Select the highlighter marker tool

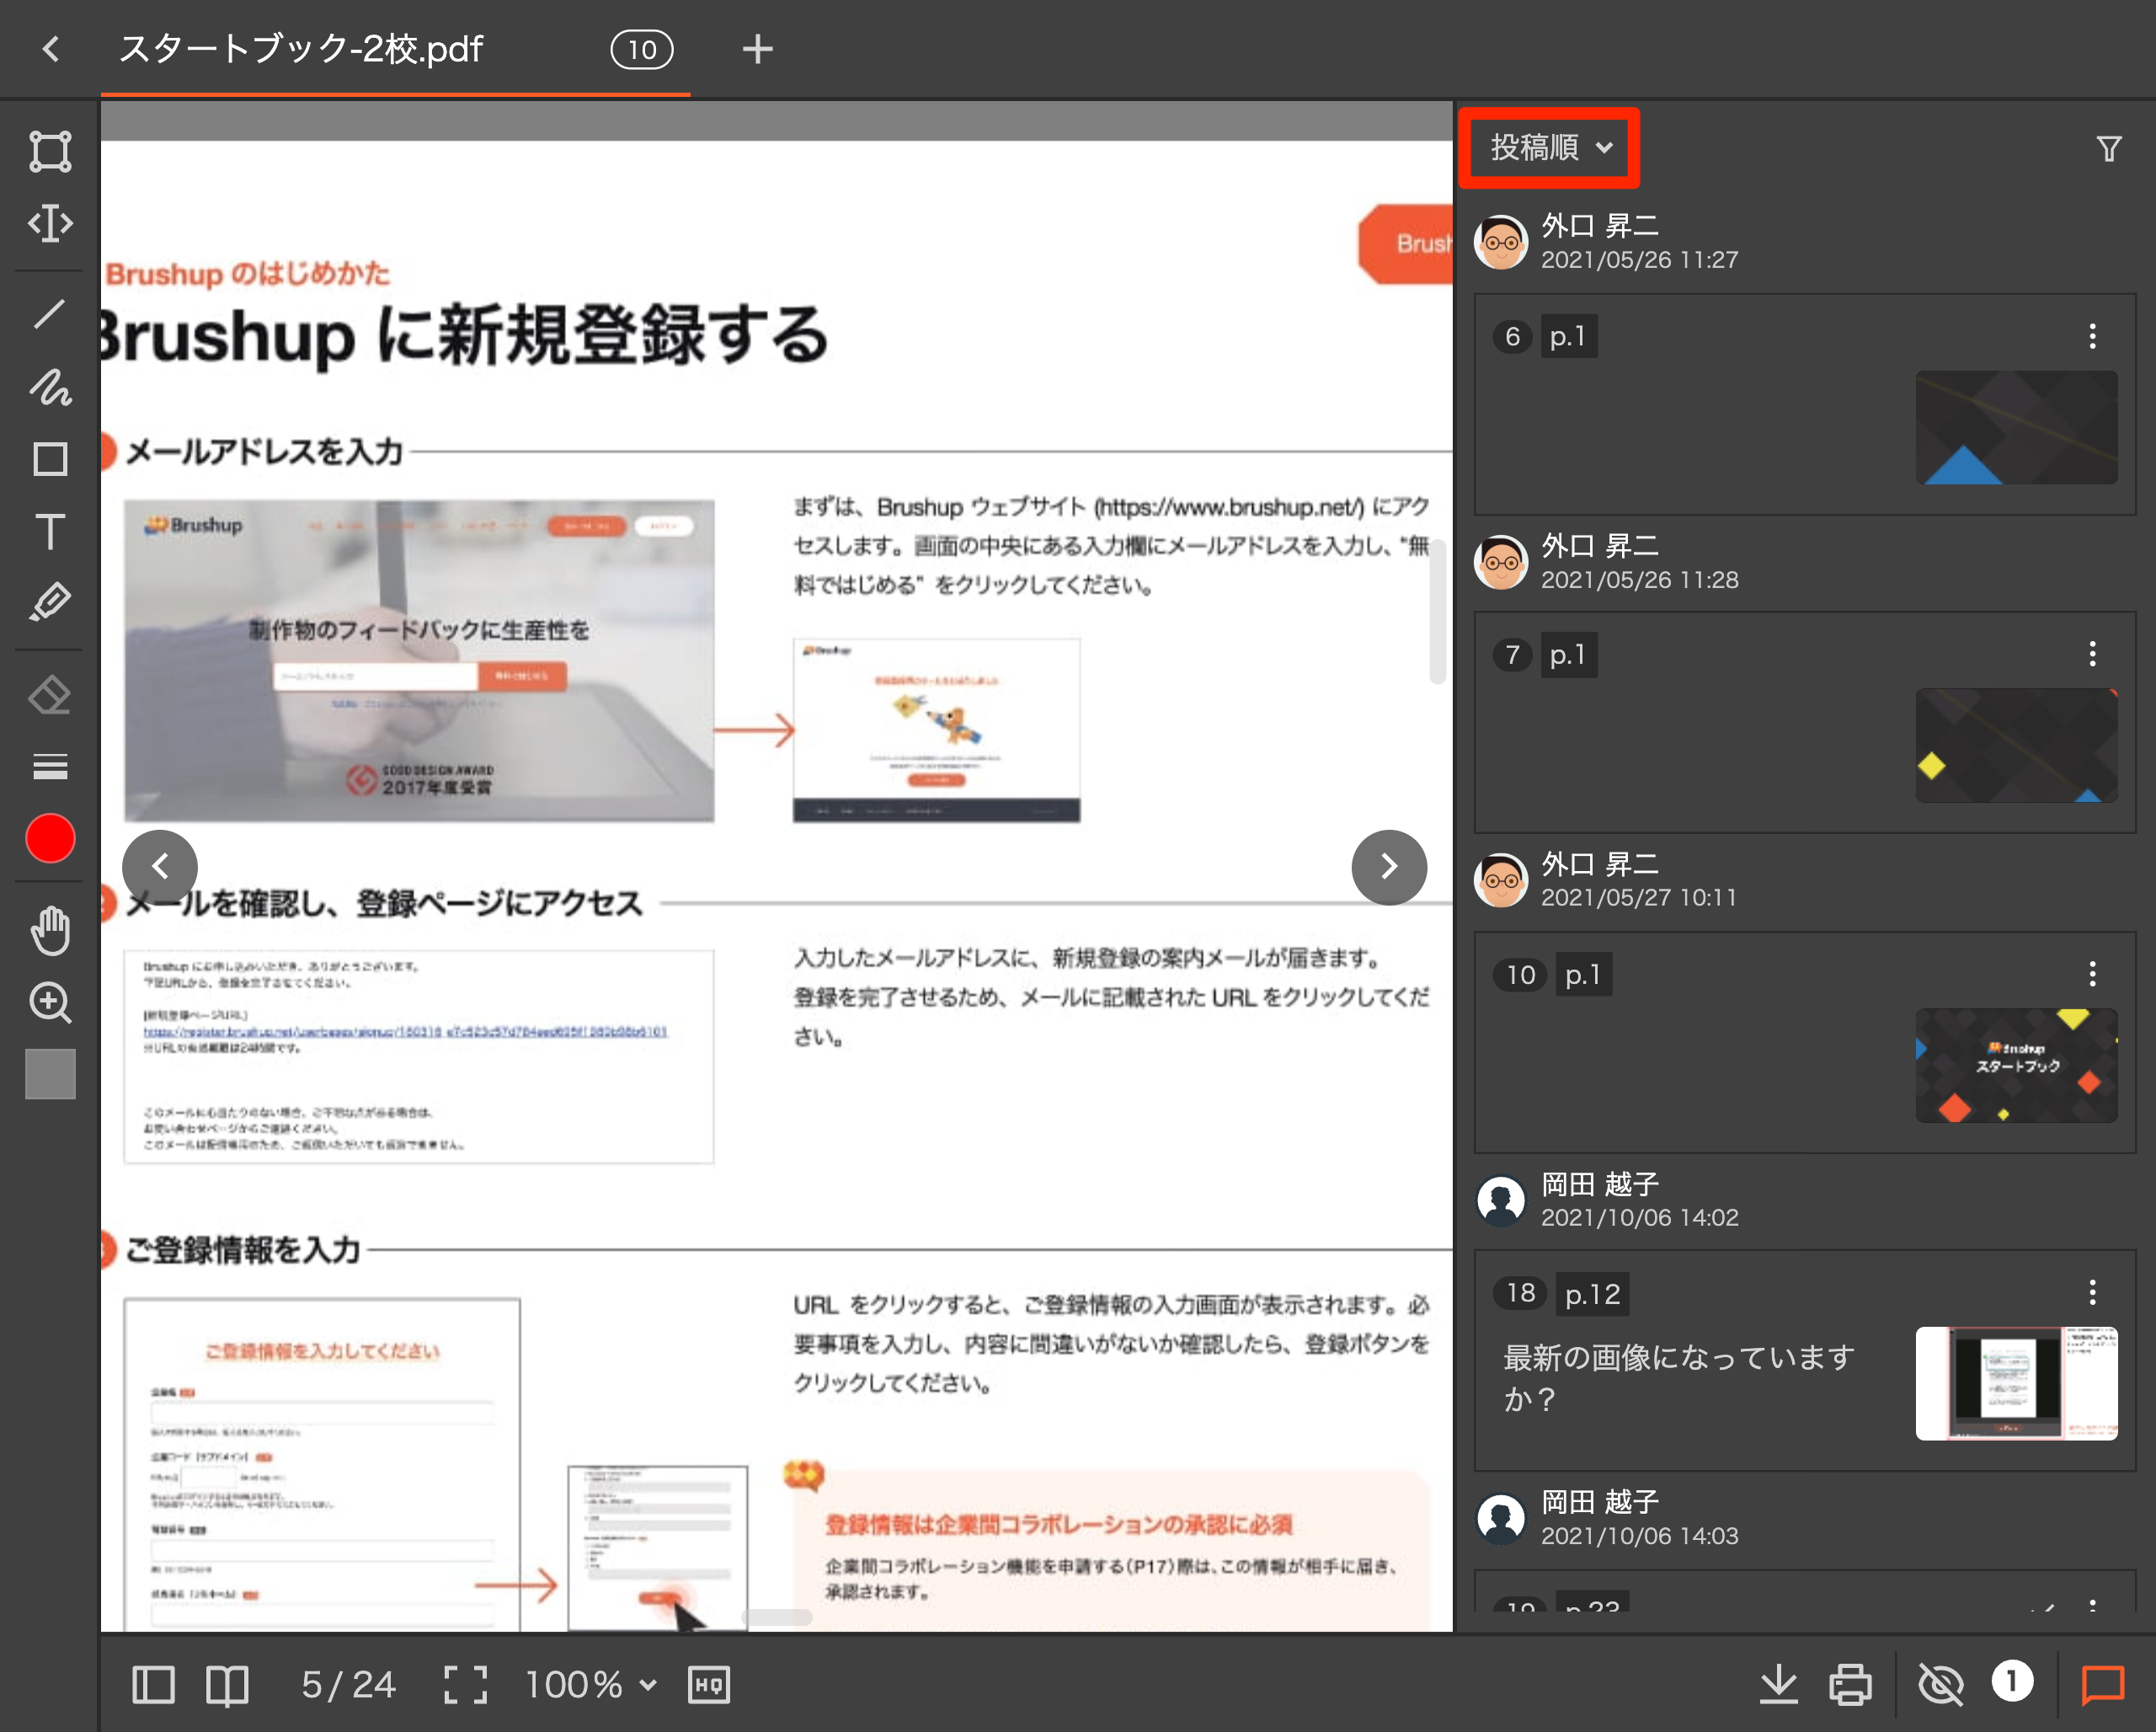tap(50, 603)
